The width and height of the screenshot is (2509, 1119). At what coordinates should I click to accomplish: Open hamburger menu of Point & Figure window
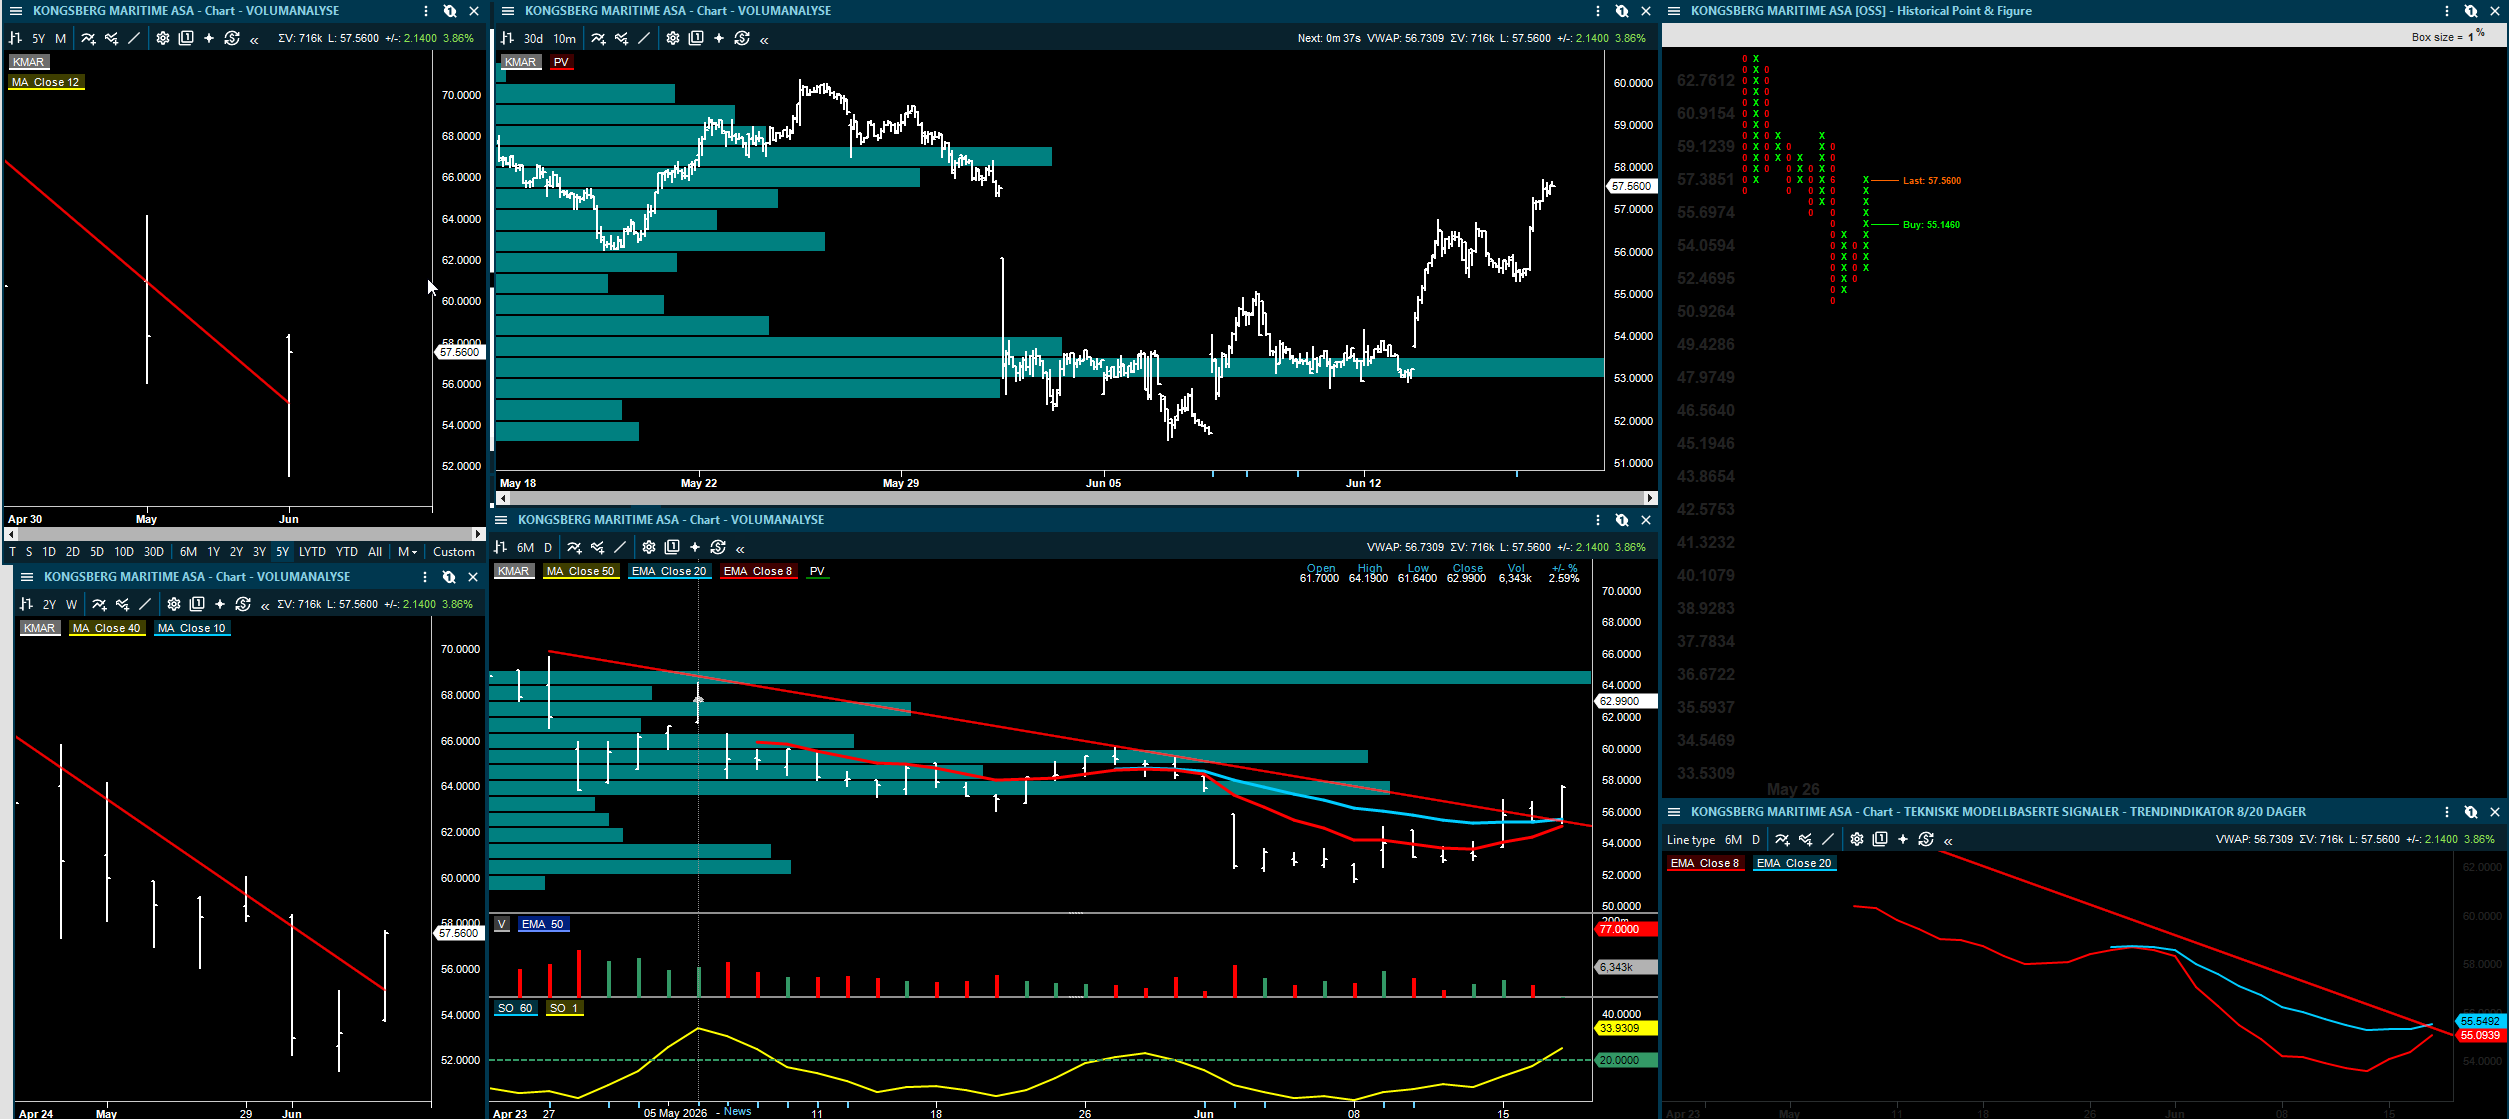pos(1674,11)
